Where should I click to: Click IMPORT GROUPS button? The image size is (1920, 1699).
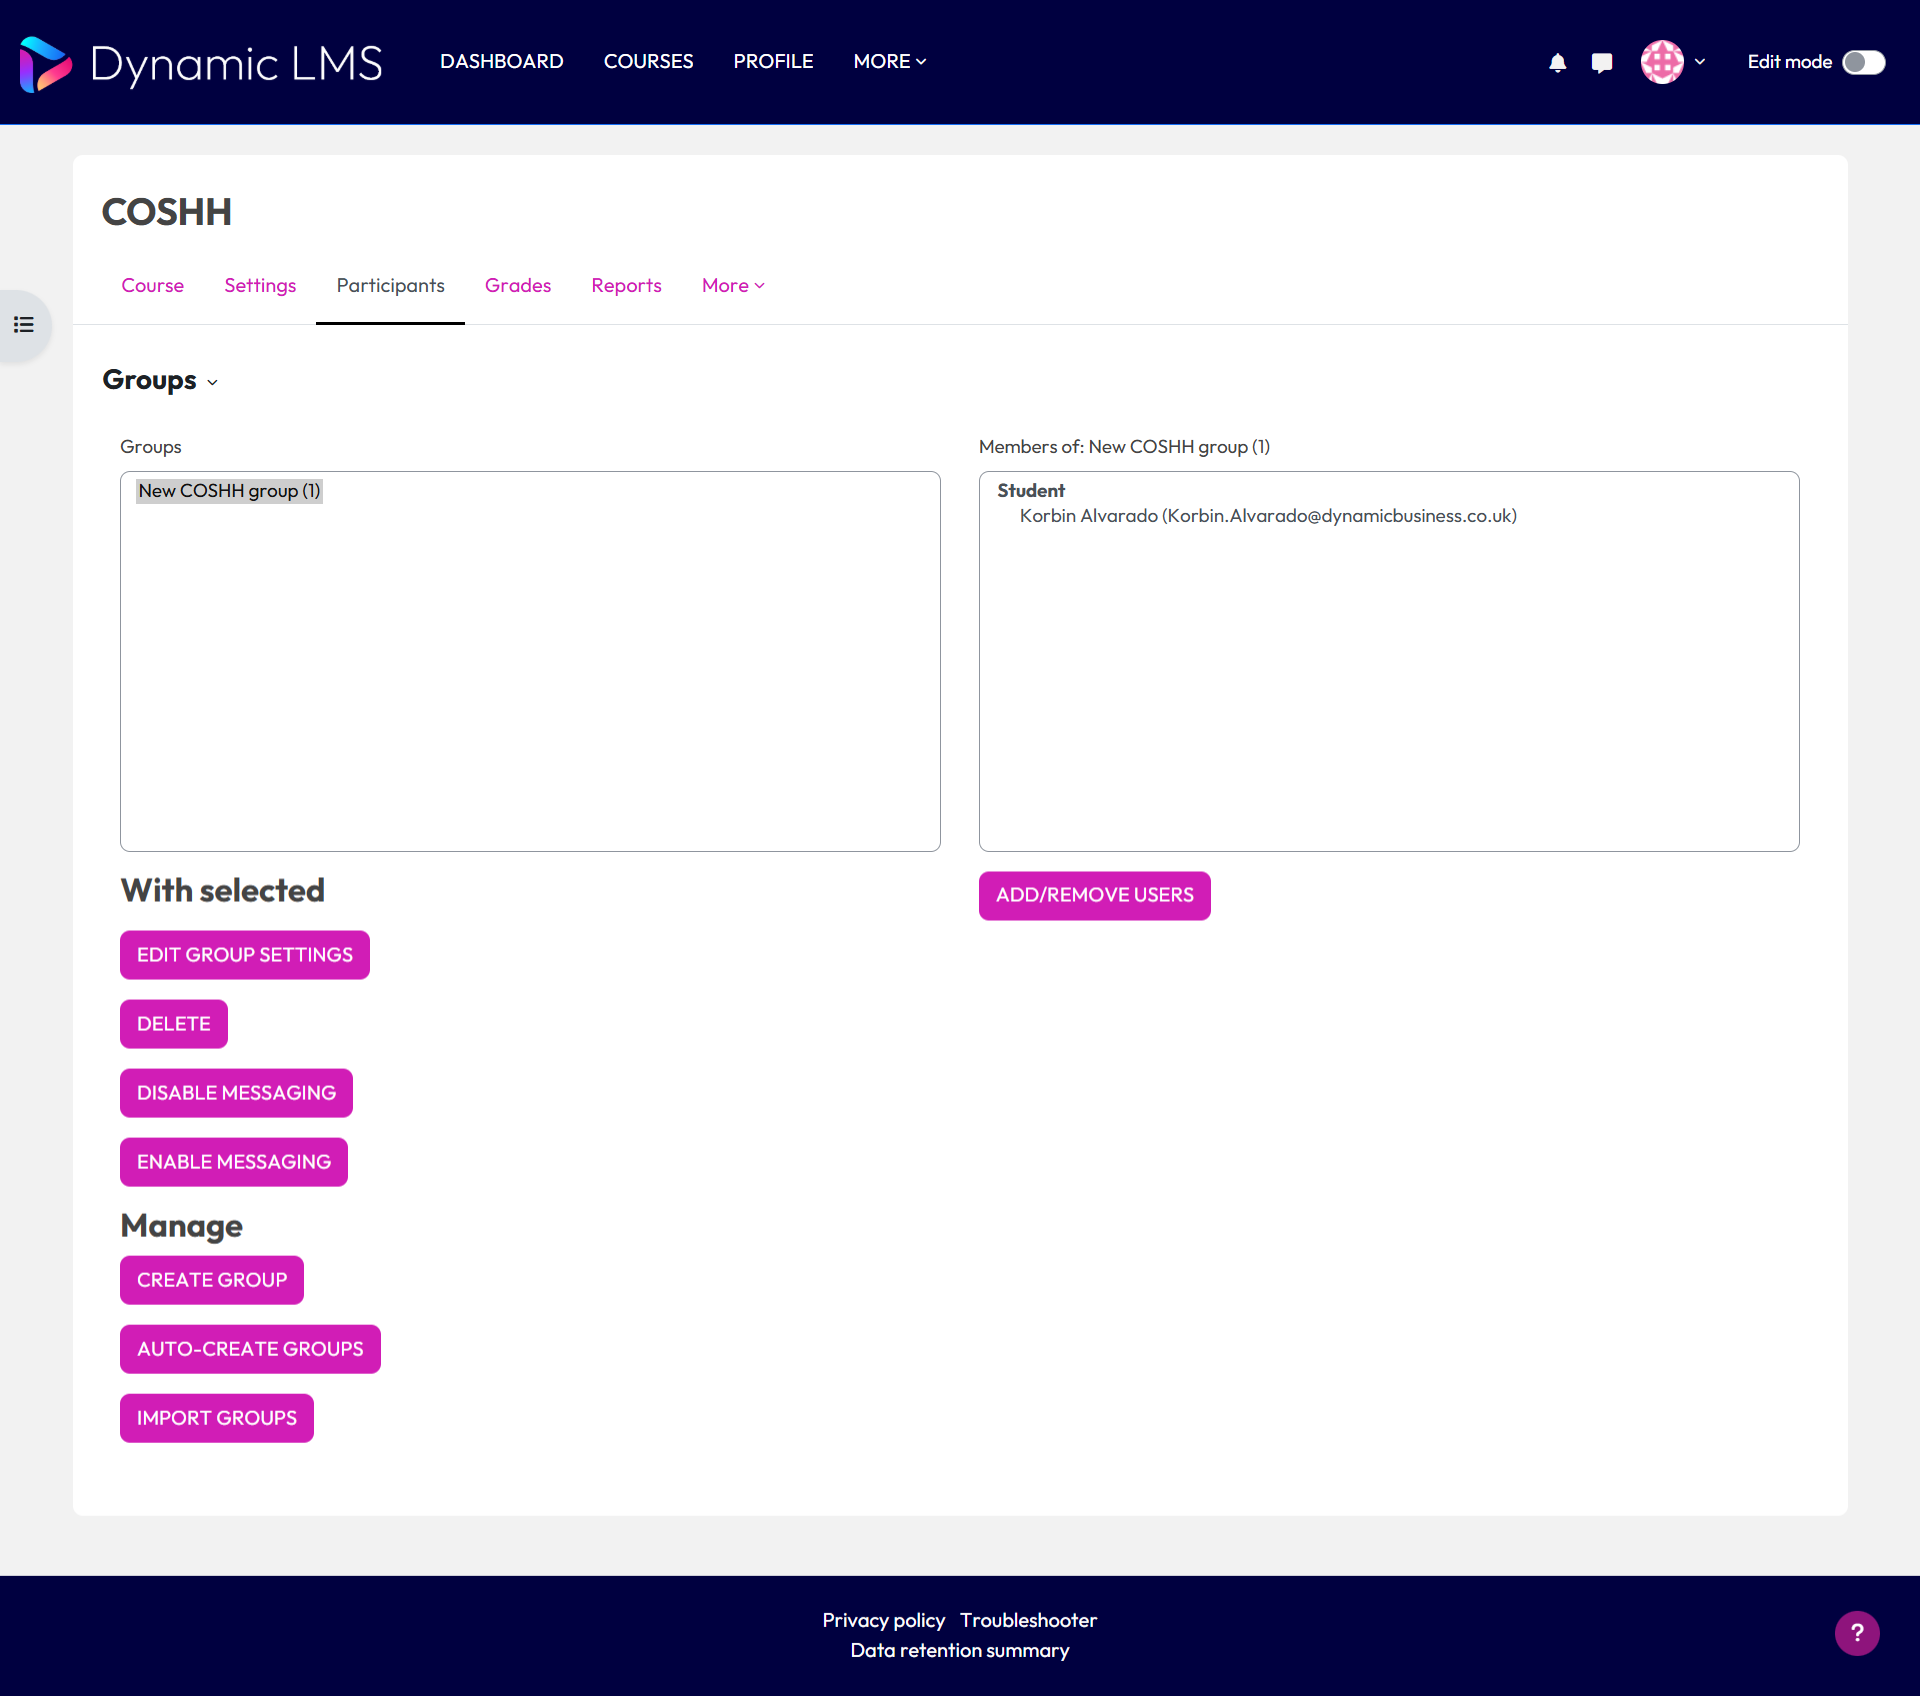[x=217, y=1420]
